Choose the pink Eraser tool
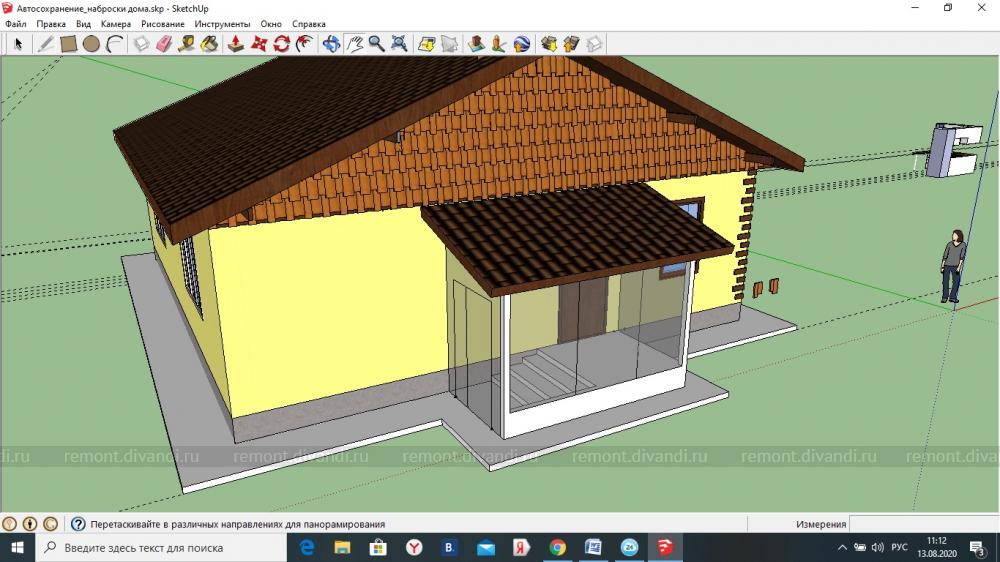1000x562 pixels. [164, 43]
